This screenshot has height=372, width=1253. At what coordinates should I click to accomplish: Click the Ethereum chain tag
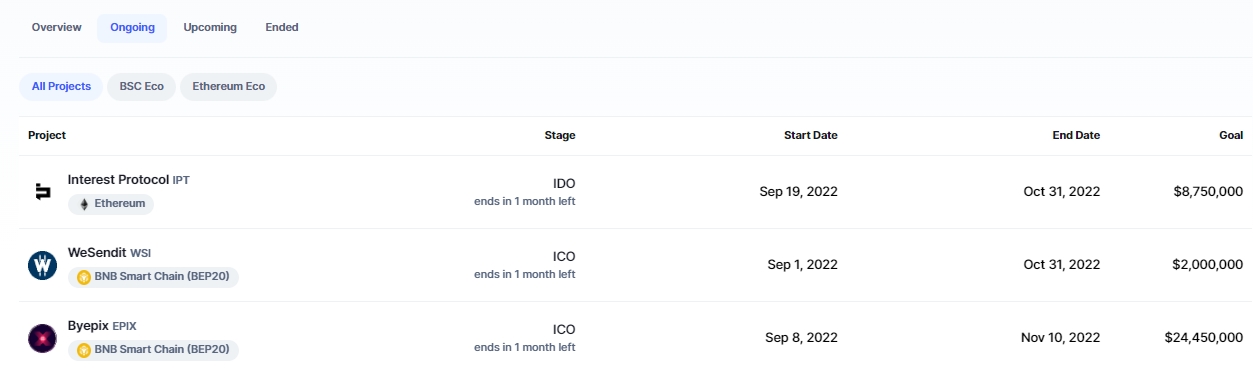[x=111, y=203]
